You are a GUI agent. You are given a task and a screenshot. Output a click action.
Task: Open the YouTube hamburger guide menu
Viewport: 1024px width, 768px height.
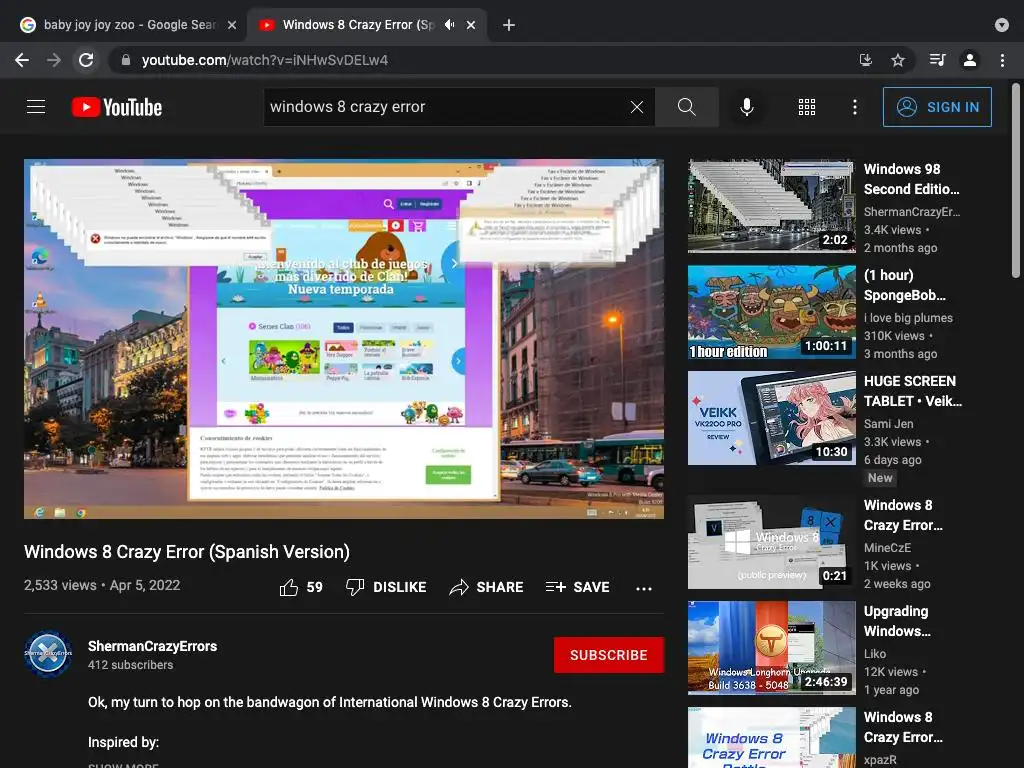click(x=36, y=106)
